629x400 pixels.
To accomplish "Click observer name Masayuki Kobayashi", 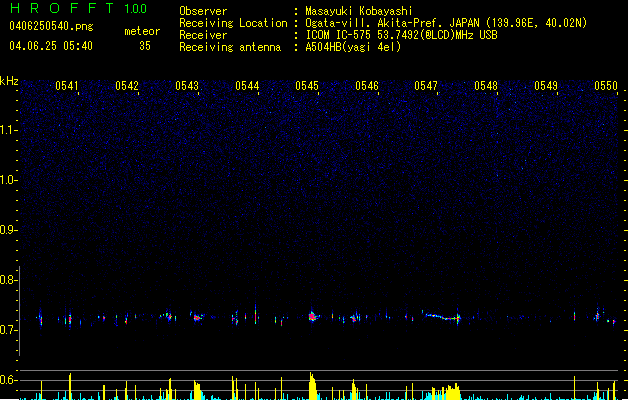I will coord(359,11).
